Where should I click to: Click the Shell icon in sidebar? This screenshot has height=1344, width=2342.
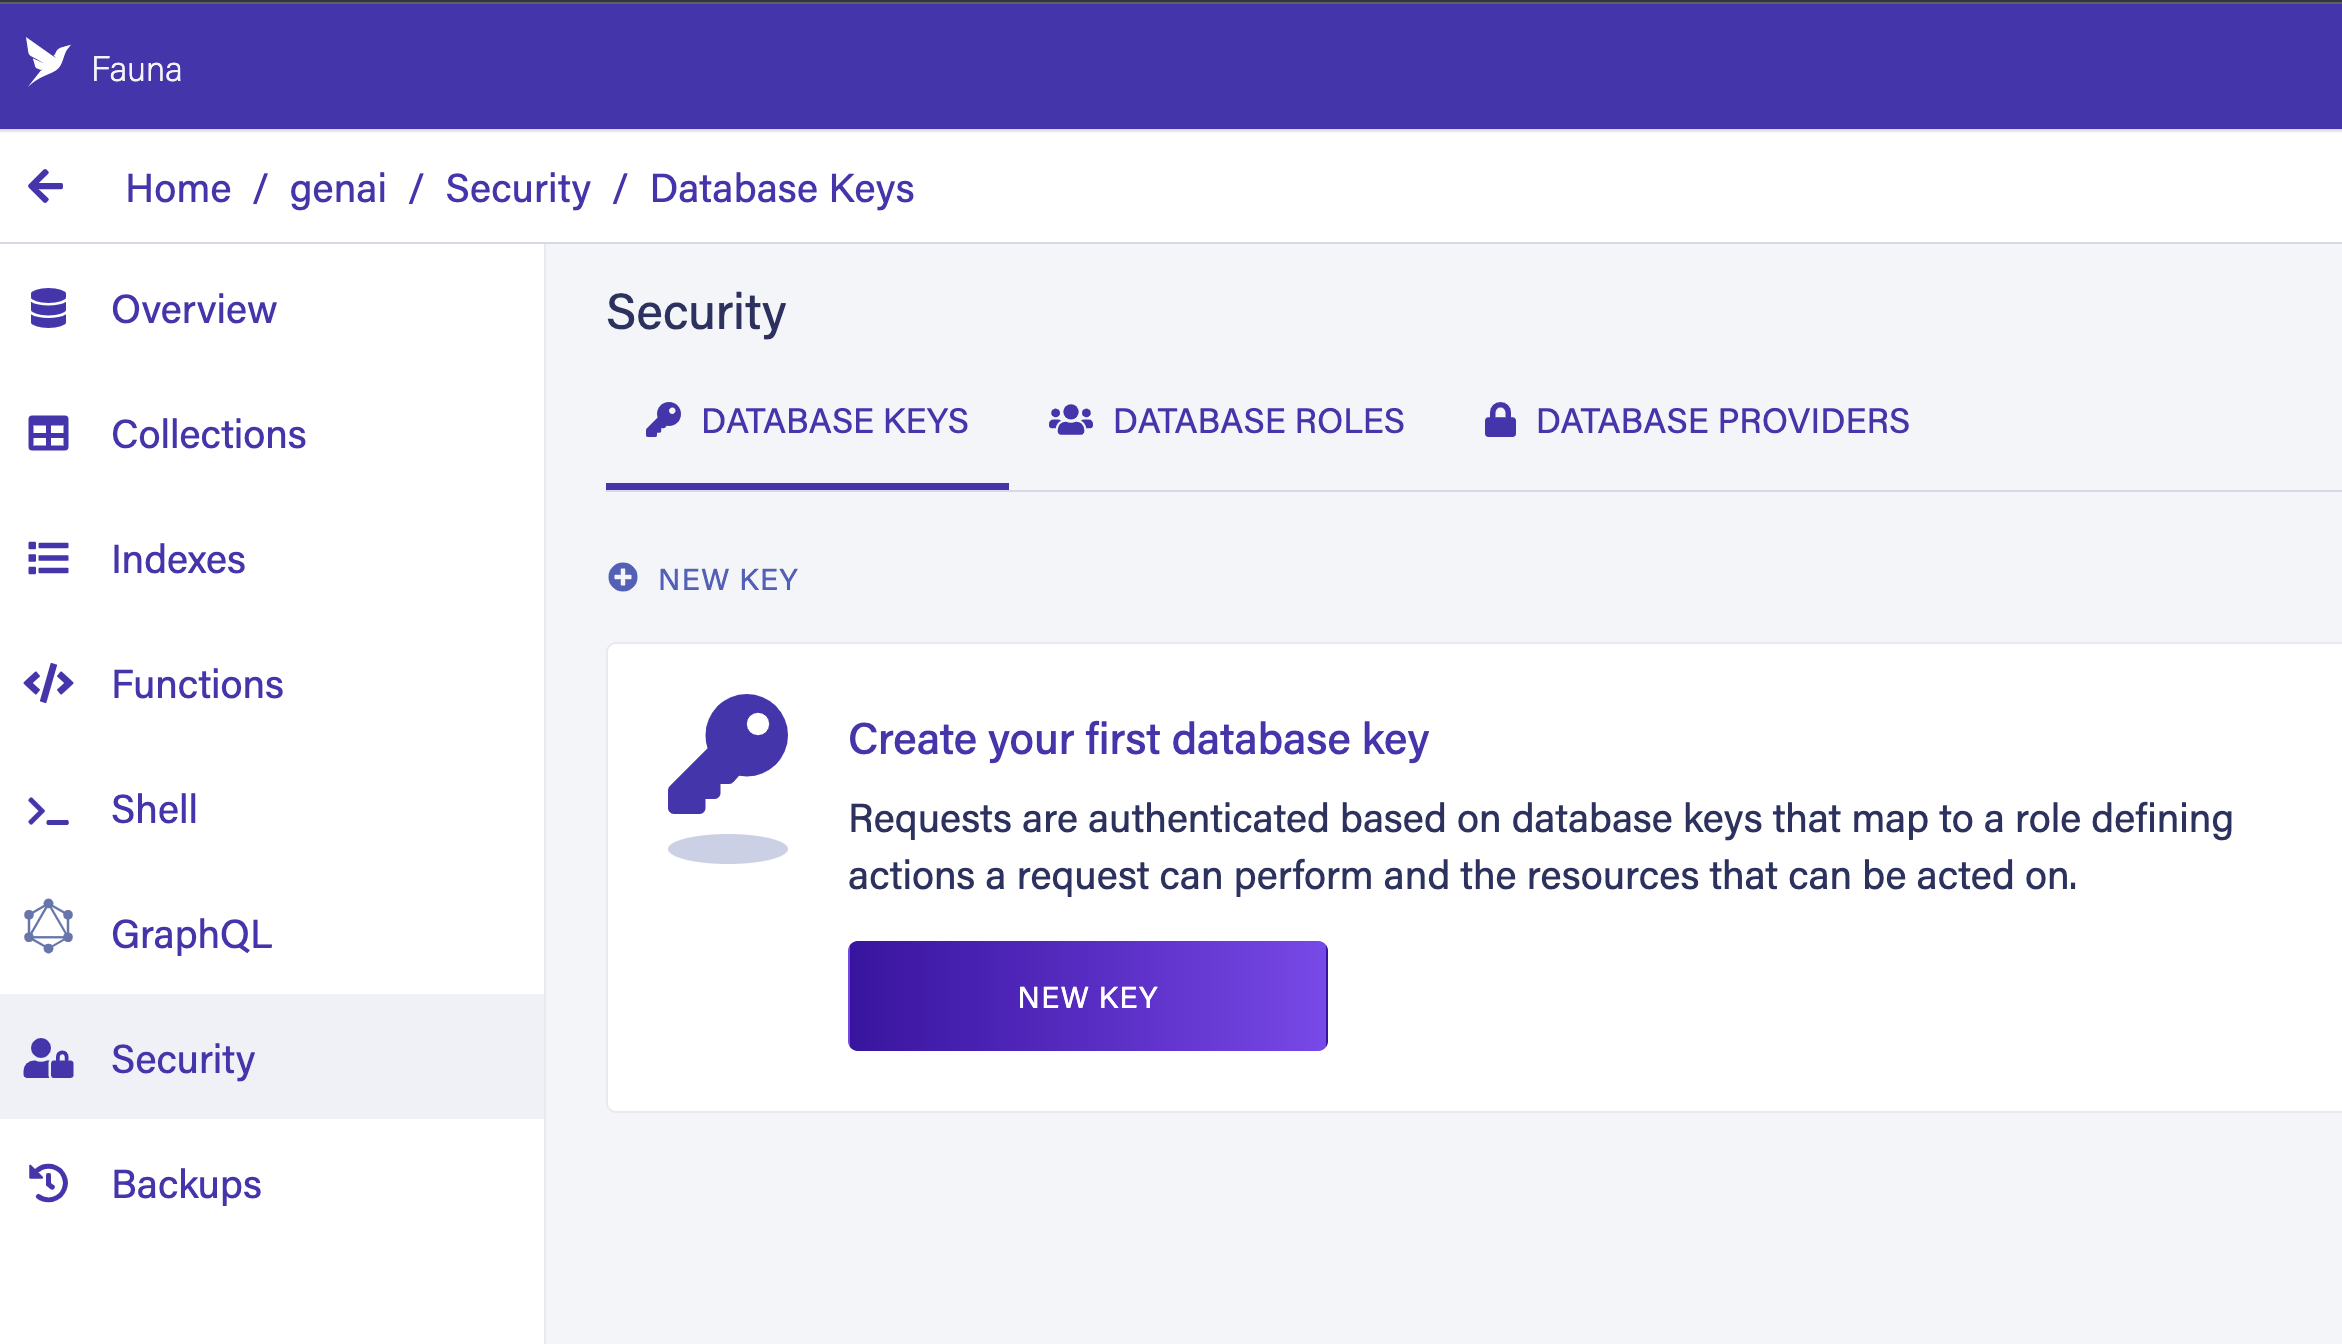47,809
